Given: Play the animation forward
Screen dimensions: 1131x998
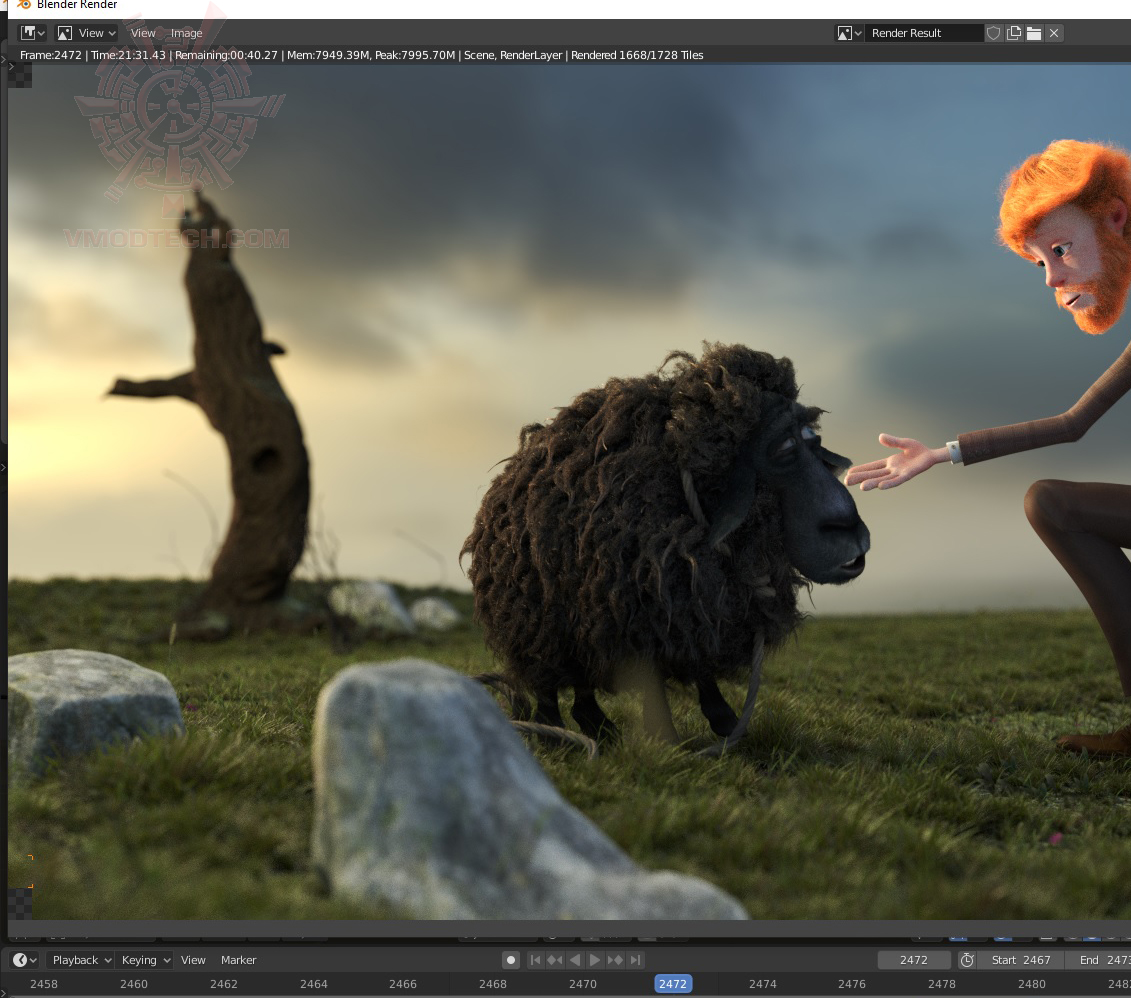Looking at the screenshot, I should point(594,960).
